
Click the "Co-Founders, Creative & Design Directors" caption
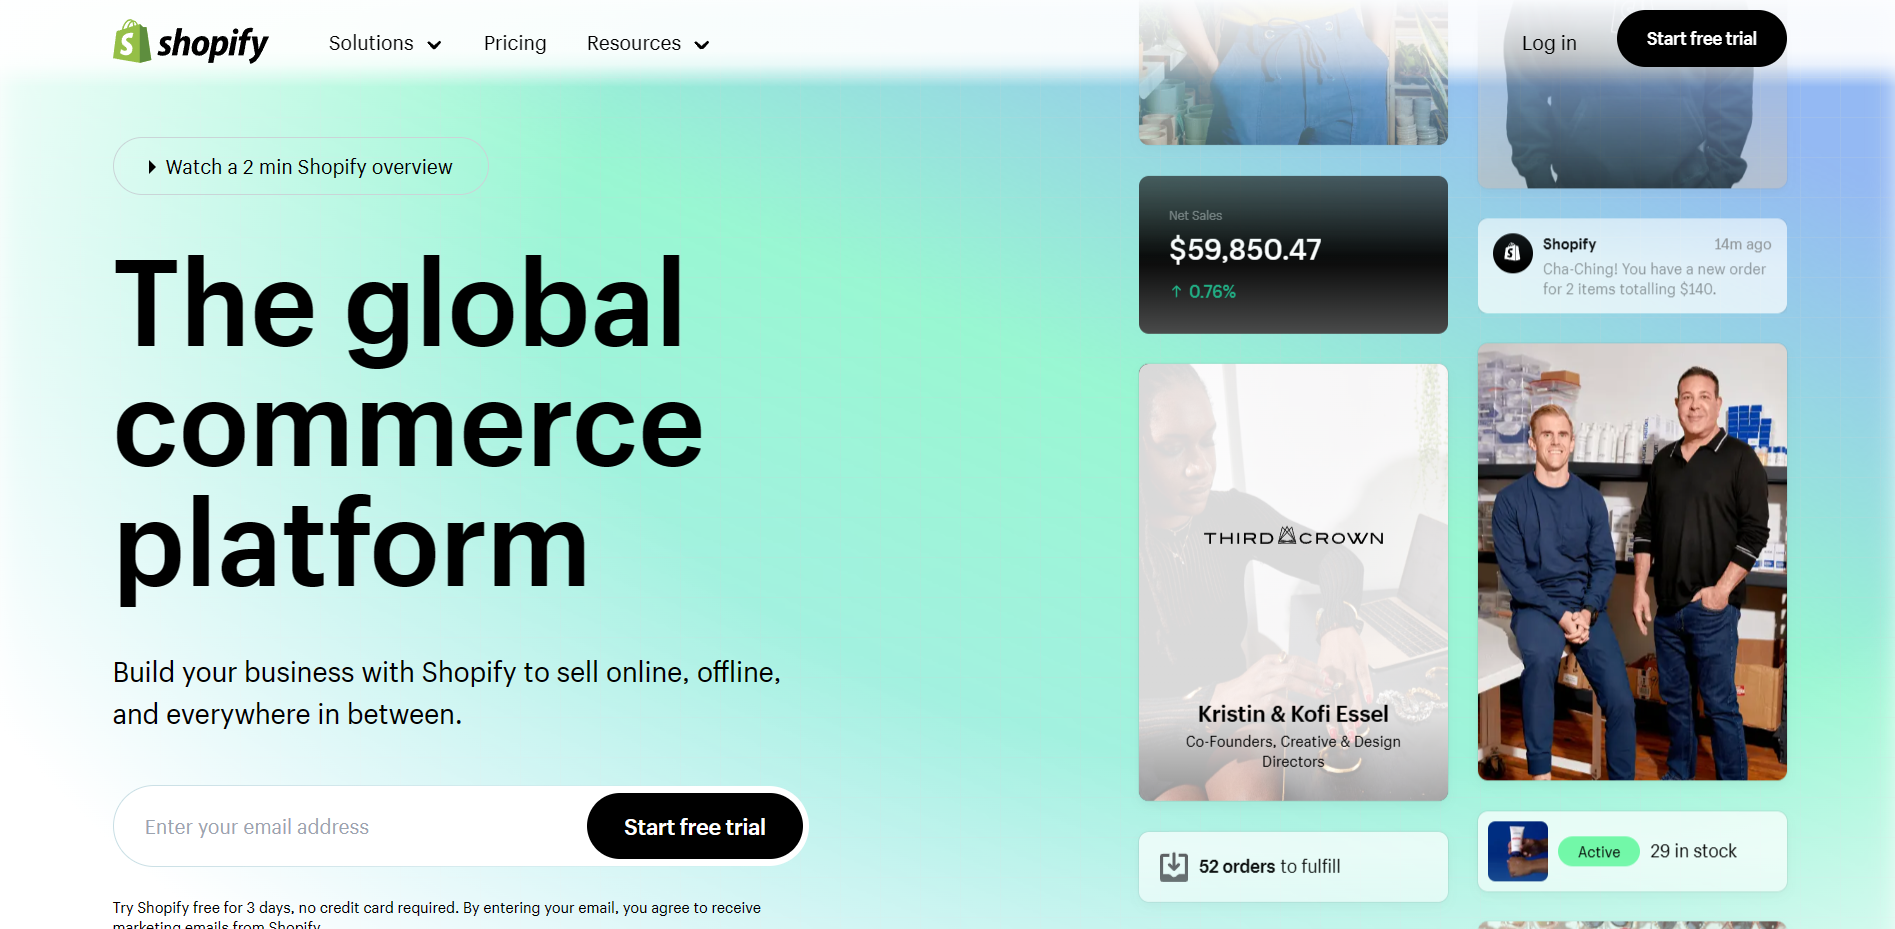click(x=1293, y=751)
